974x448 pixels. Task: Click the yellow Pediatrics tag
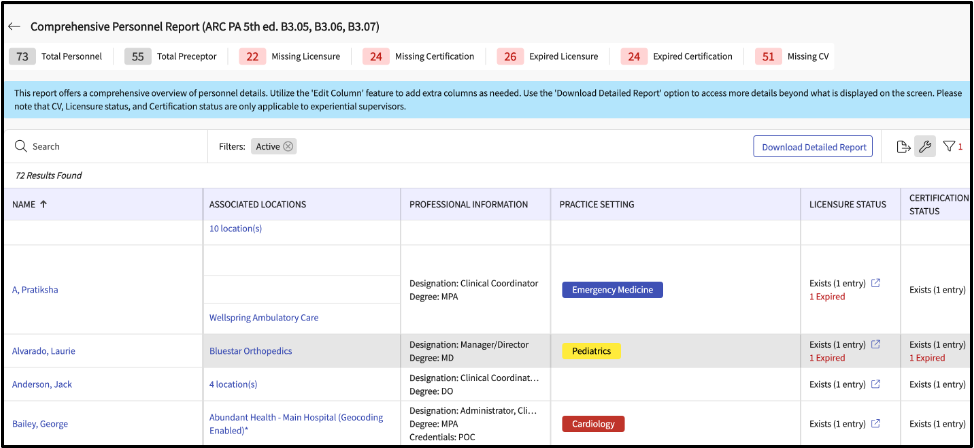[x=591, y=351]
